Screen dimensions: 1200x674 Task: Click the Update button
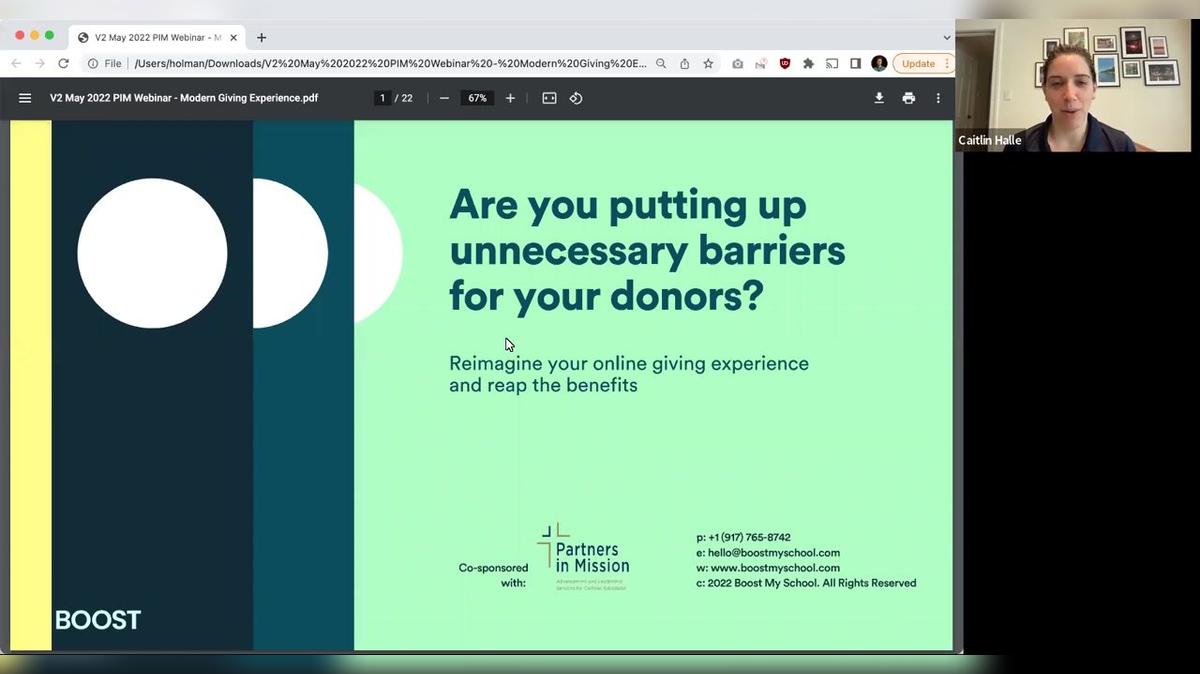click(x=918, y=63)
